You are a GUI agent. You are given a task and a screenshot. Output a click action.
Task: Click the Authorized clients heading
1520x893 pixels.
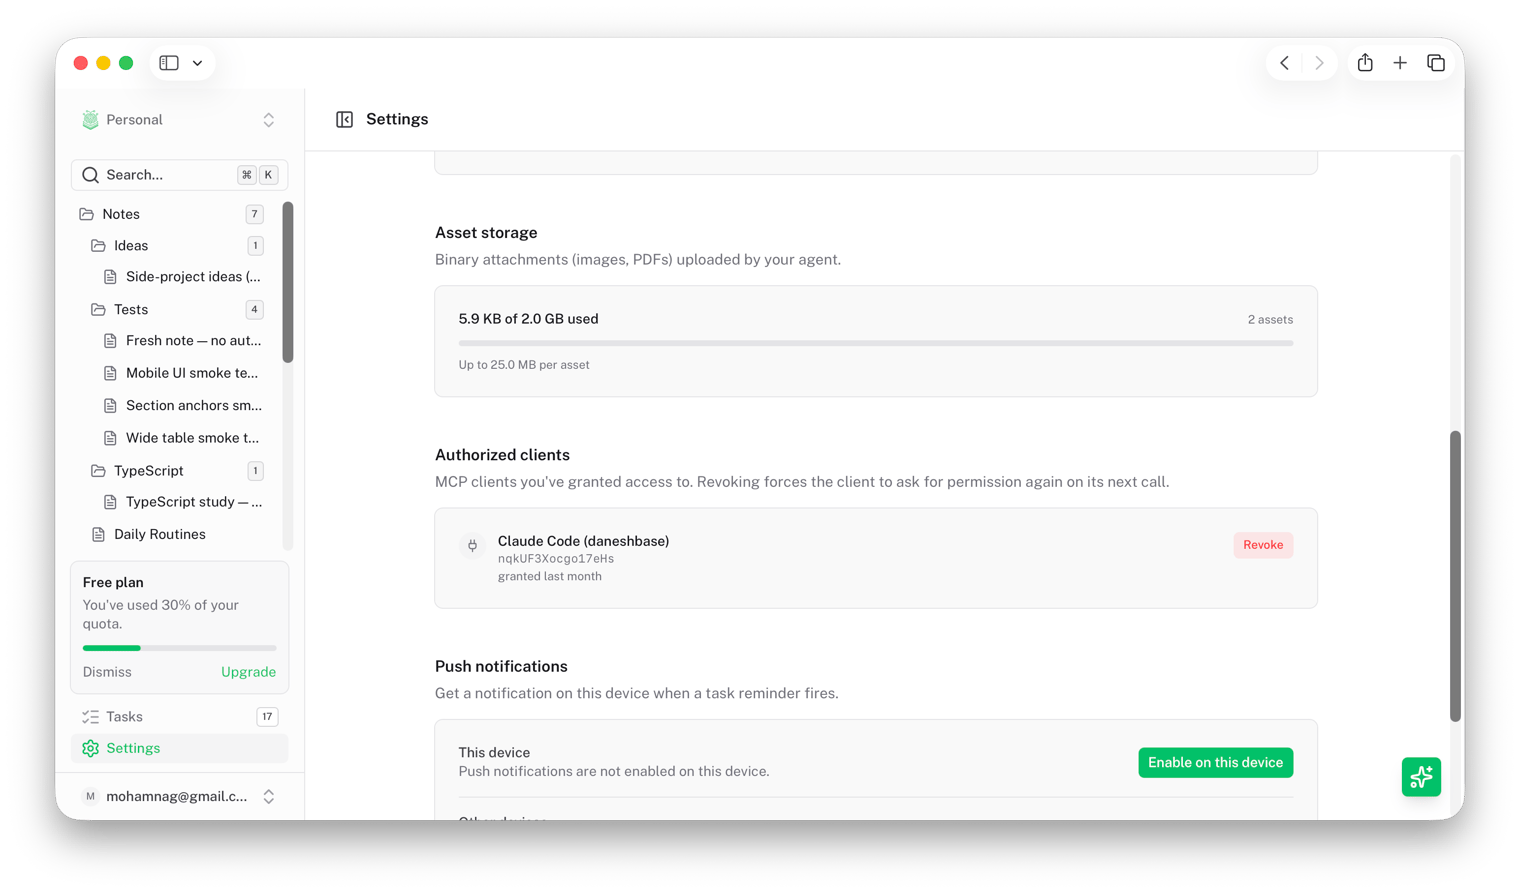click(502, 455)
